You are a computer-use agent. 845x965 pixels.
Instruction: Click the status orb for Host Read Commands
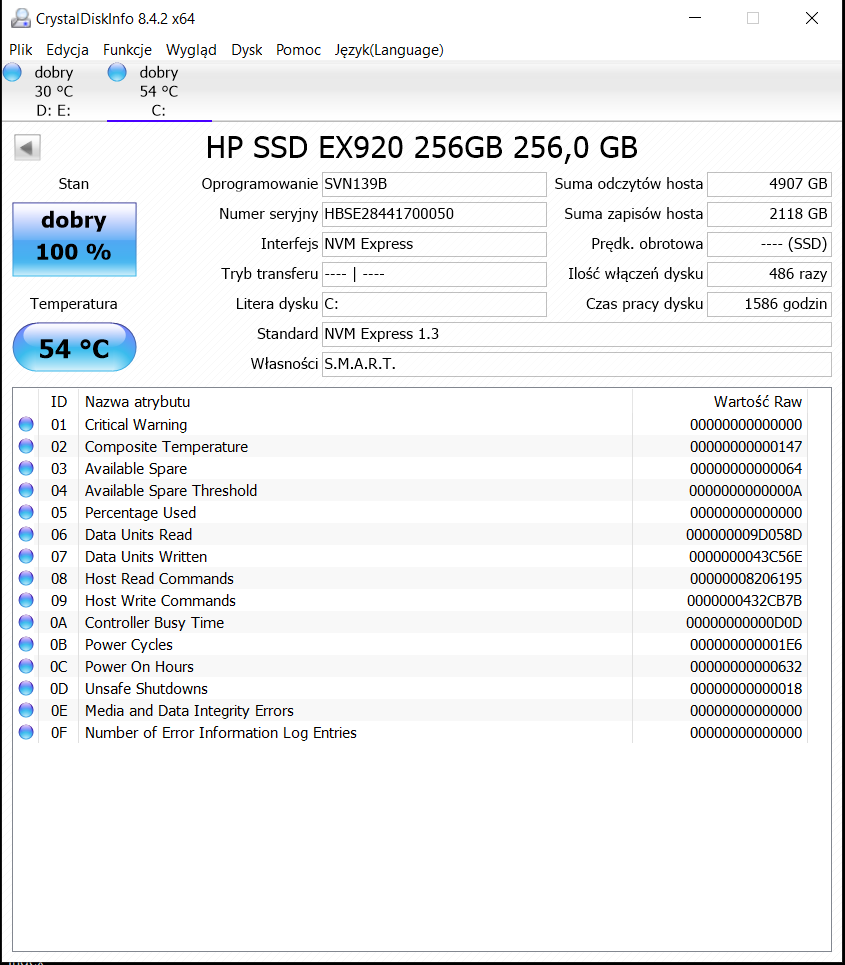click(x=26, y=579)
